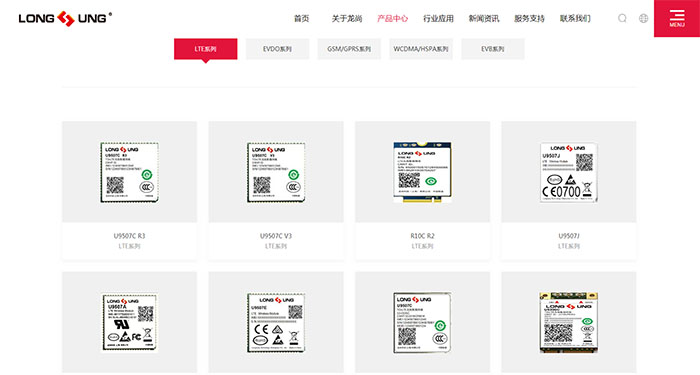Open the WCDMA/HSPA系列 tab

[x=421, y=49]
